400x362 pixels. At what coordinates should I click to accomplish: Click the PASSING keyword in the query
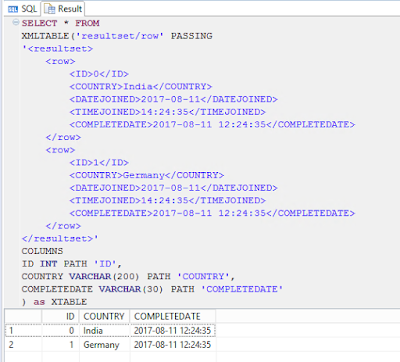192,36
